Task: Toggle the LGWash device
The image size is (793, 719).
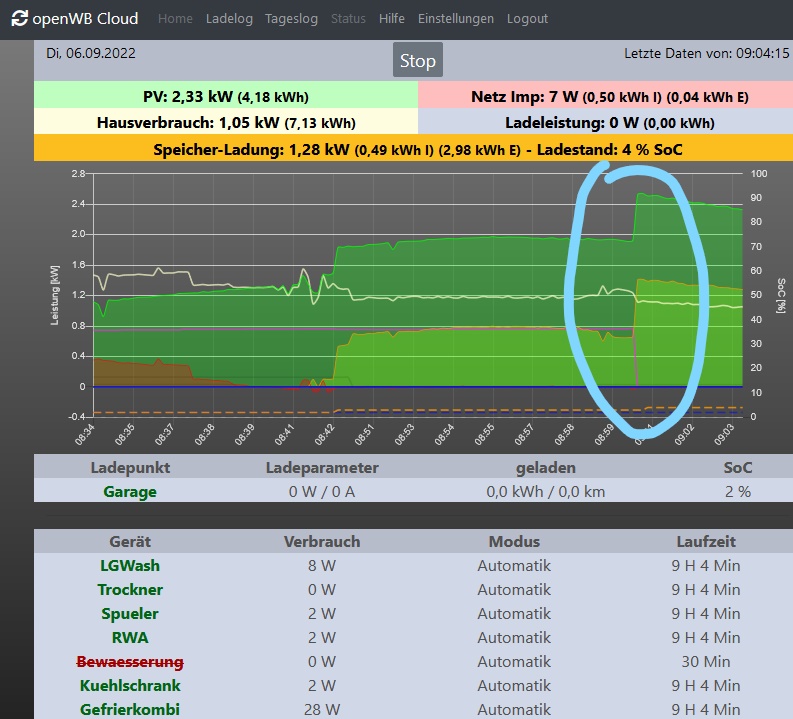Action: [130, 566]
